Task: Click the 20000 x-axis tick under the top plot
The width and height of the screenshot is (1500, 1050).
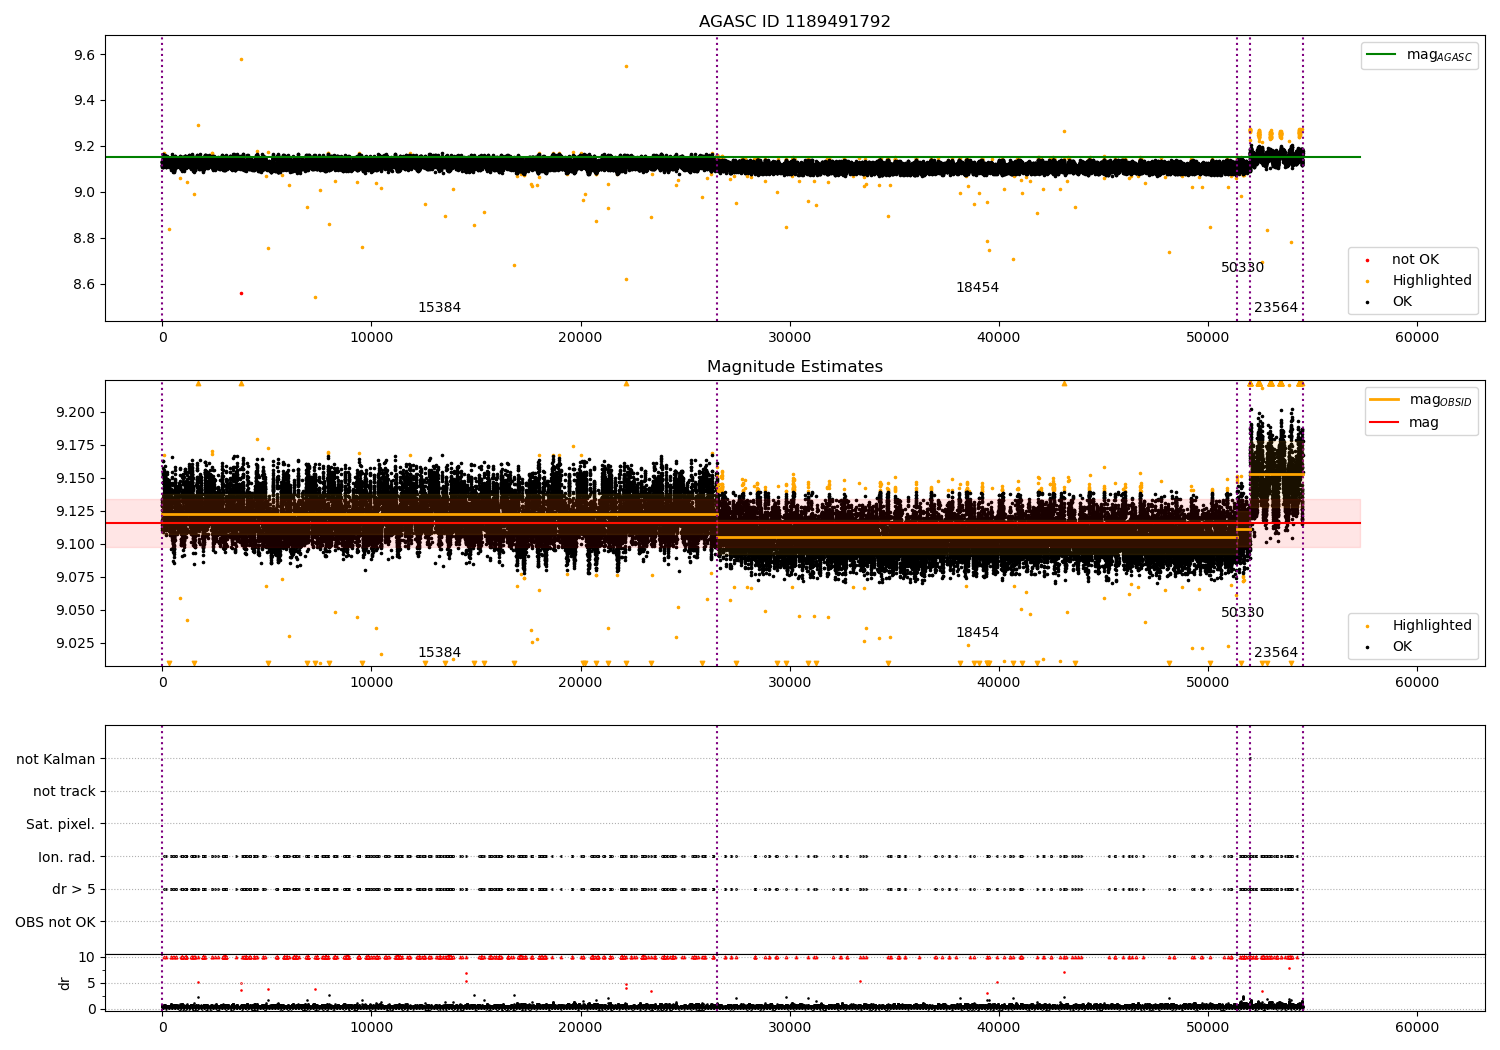Action: (x=580, y=338)
